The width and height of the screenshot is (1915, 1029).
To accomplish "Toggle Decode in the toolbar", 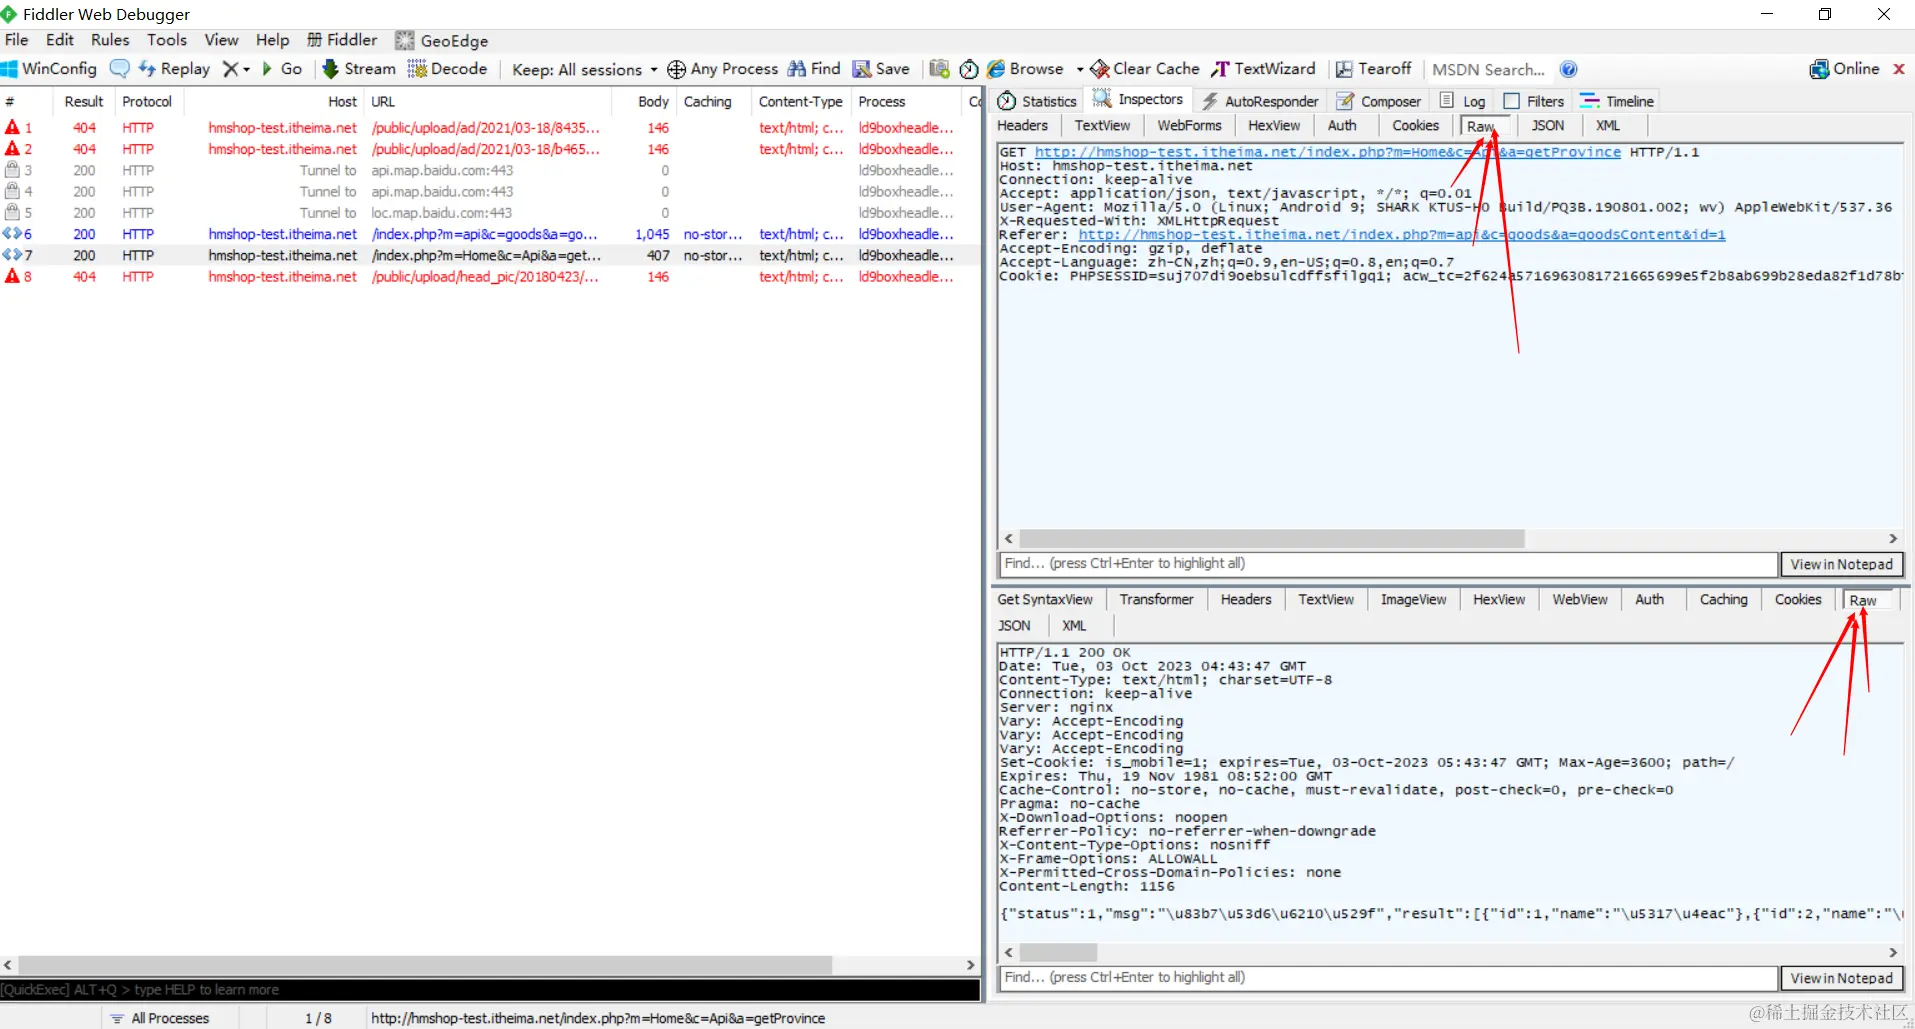I will click(447, 69).
